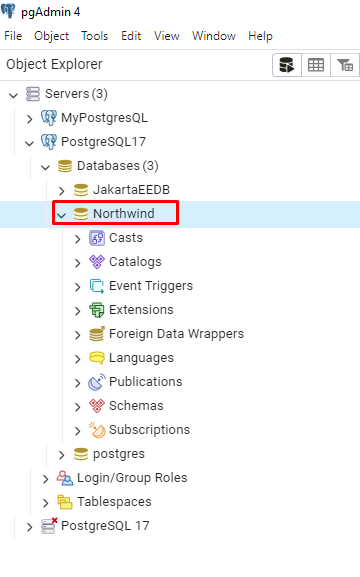Select the MyPostgreSQL server label

pyautogui.click(x=104, y=118)
